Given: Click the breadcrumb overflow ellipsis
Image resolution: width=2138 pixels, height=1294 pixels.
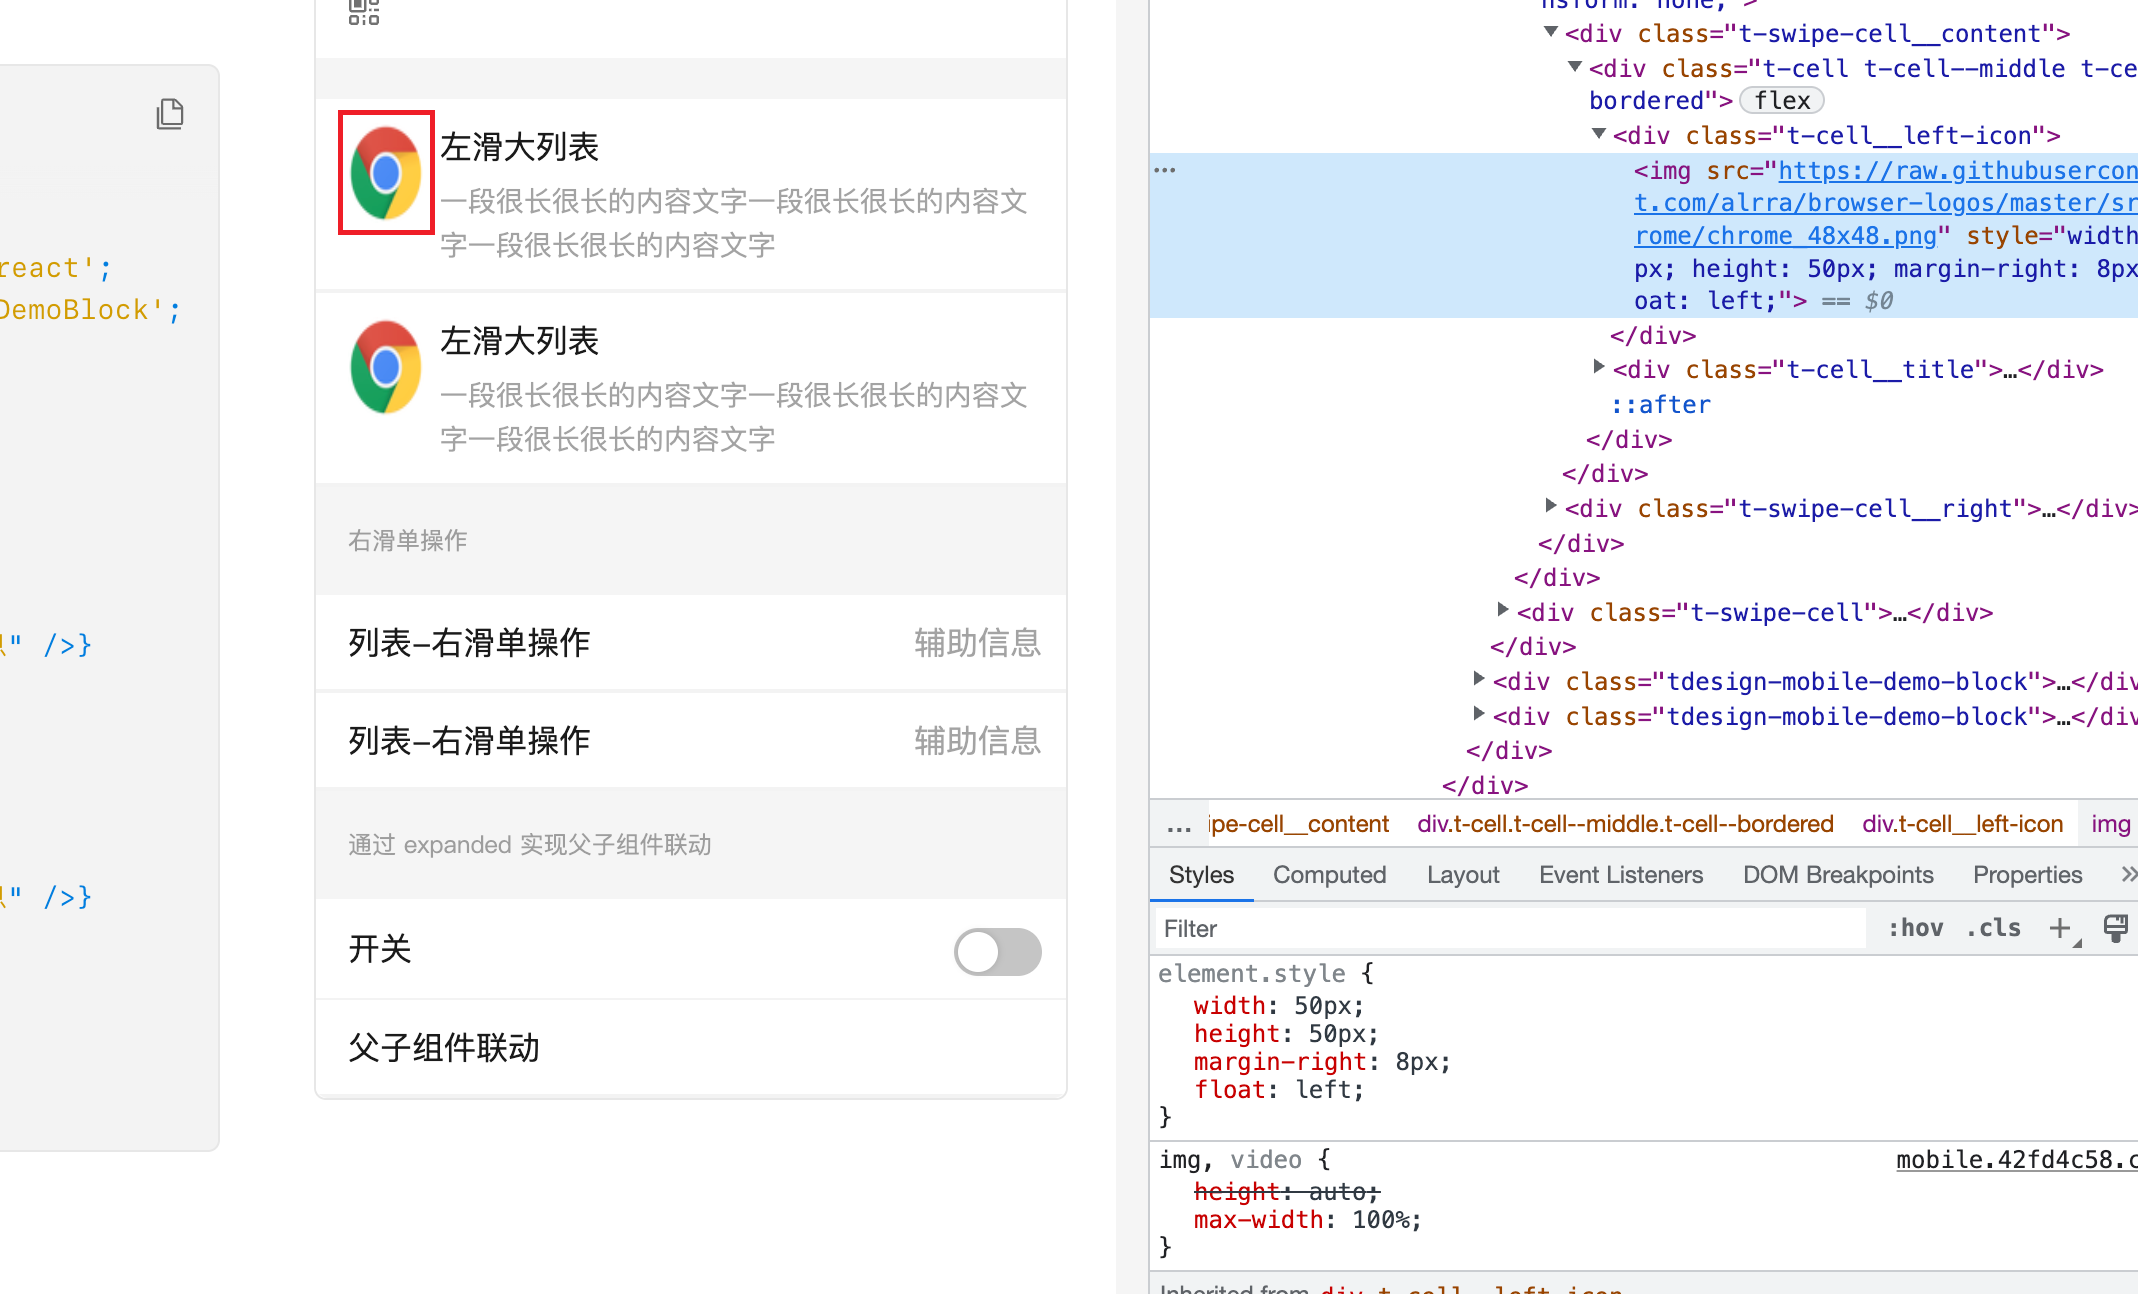Looking at the screenshot, I should [x=1179, y=824].
